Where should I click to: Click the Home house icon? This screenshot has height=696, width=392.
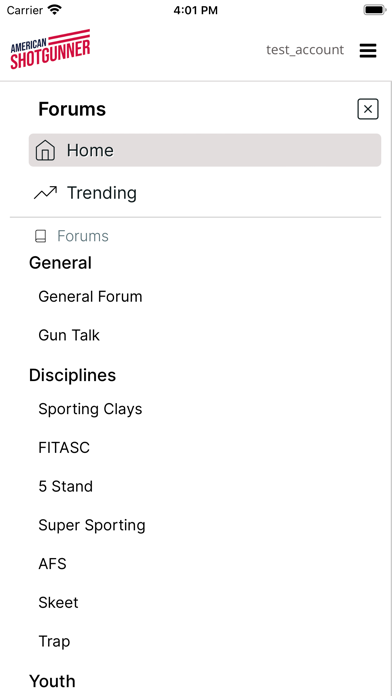[45, 150]
